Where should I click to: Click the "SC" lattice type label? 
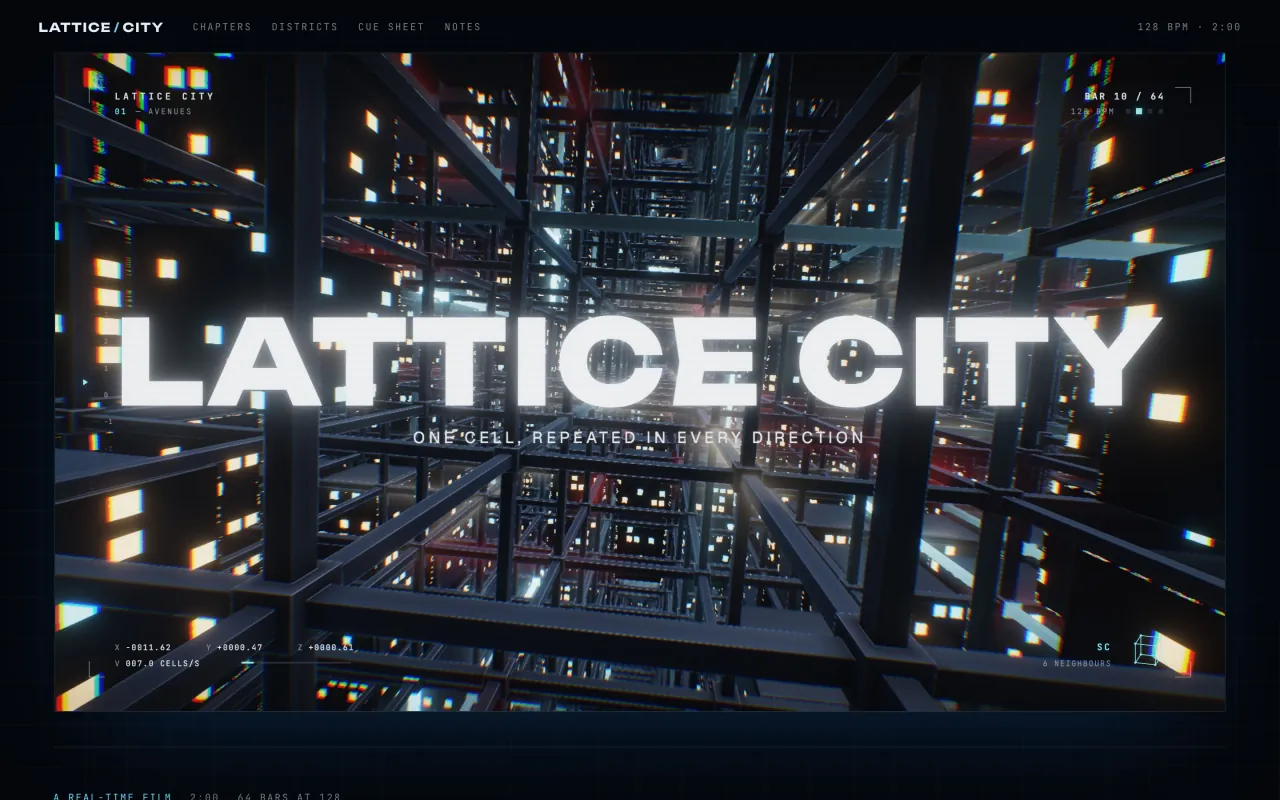(1104, 647)
